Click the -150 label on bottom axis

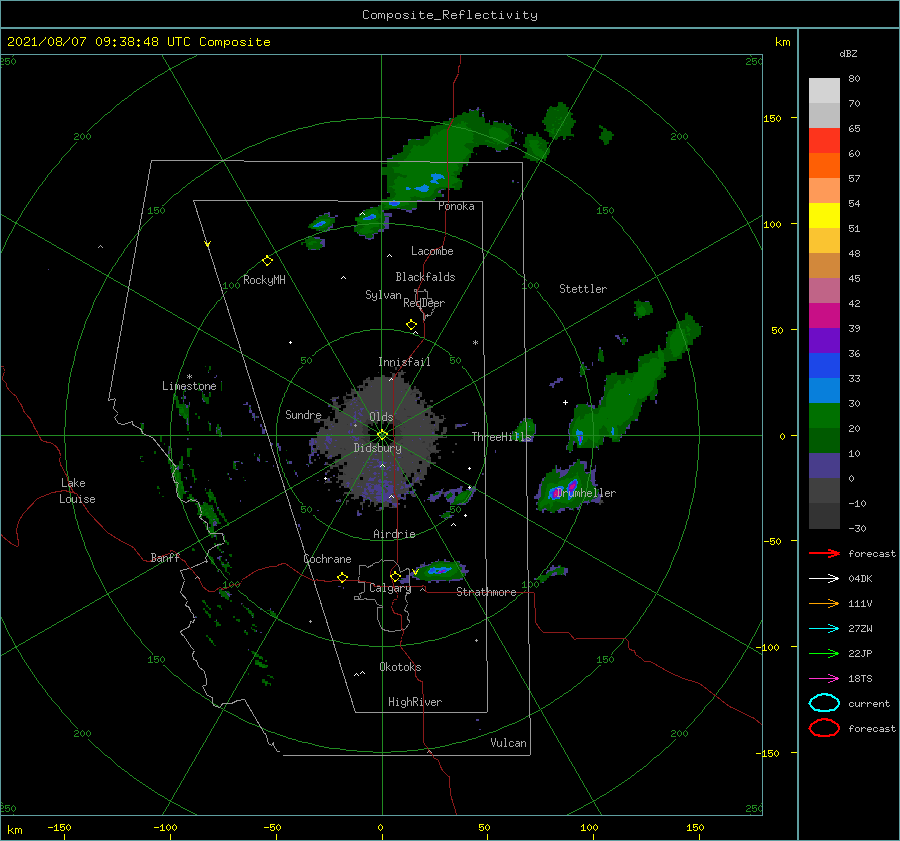(x=59, y=827)
